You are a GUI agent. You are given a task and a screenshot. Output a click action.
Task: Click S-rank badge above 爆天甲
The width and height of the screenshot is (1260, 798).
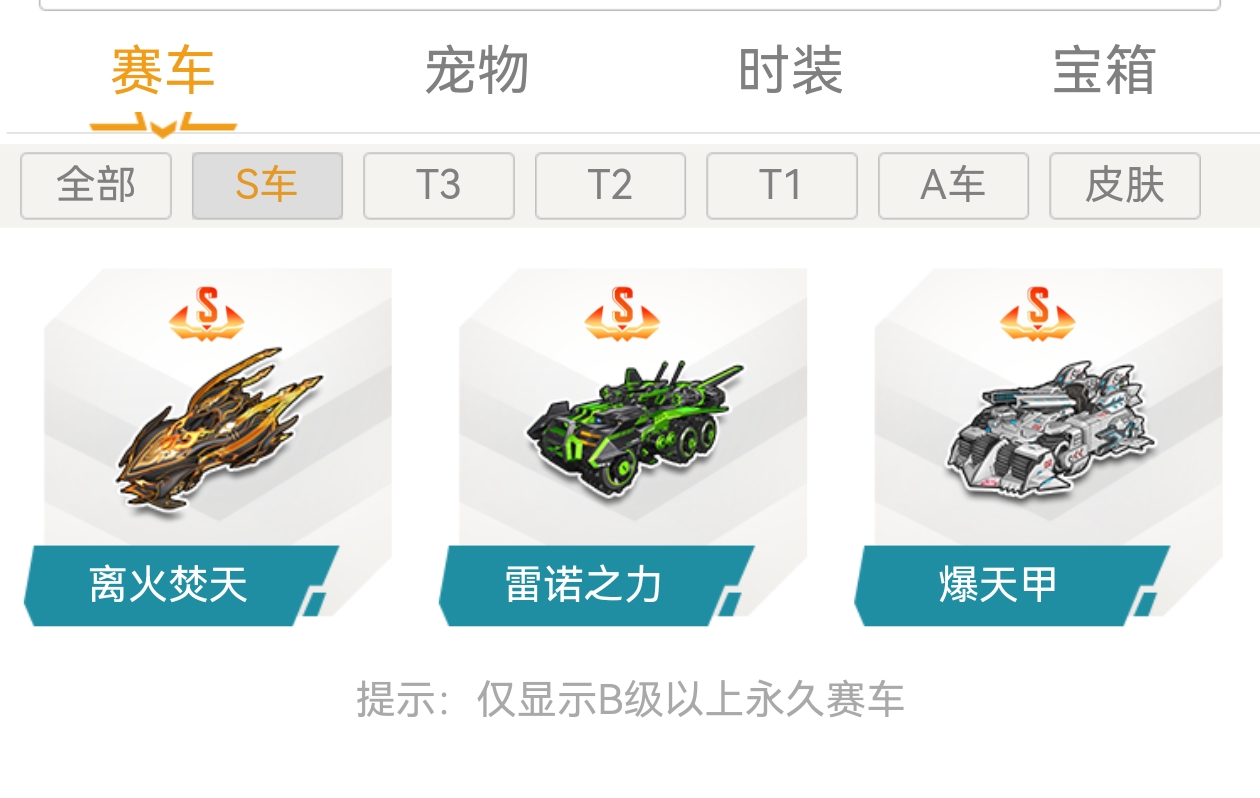1038,312
